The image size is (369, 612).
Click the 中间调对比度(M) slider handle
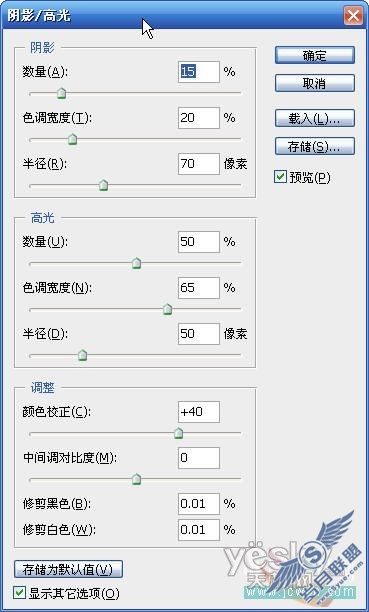136,479
